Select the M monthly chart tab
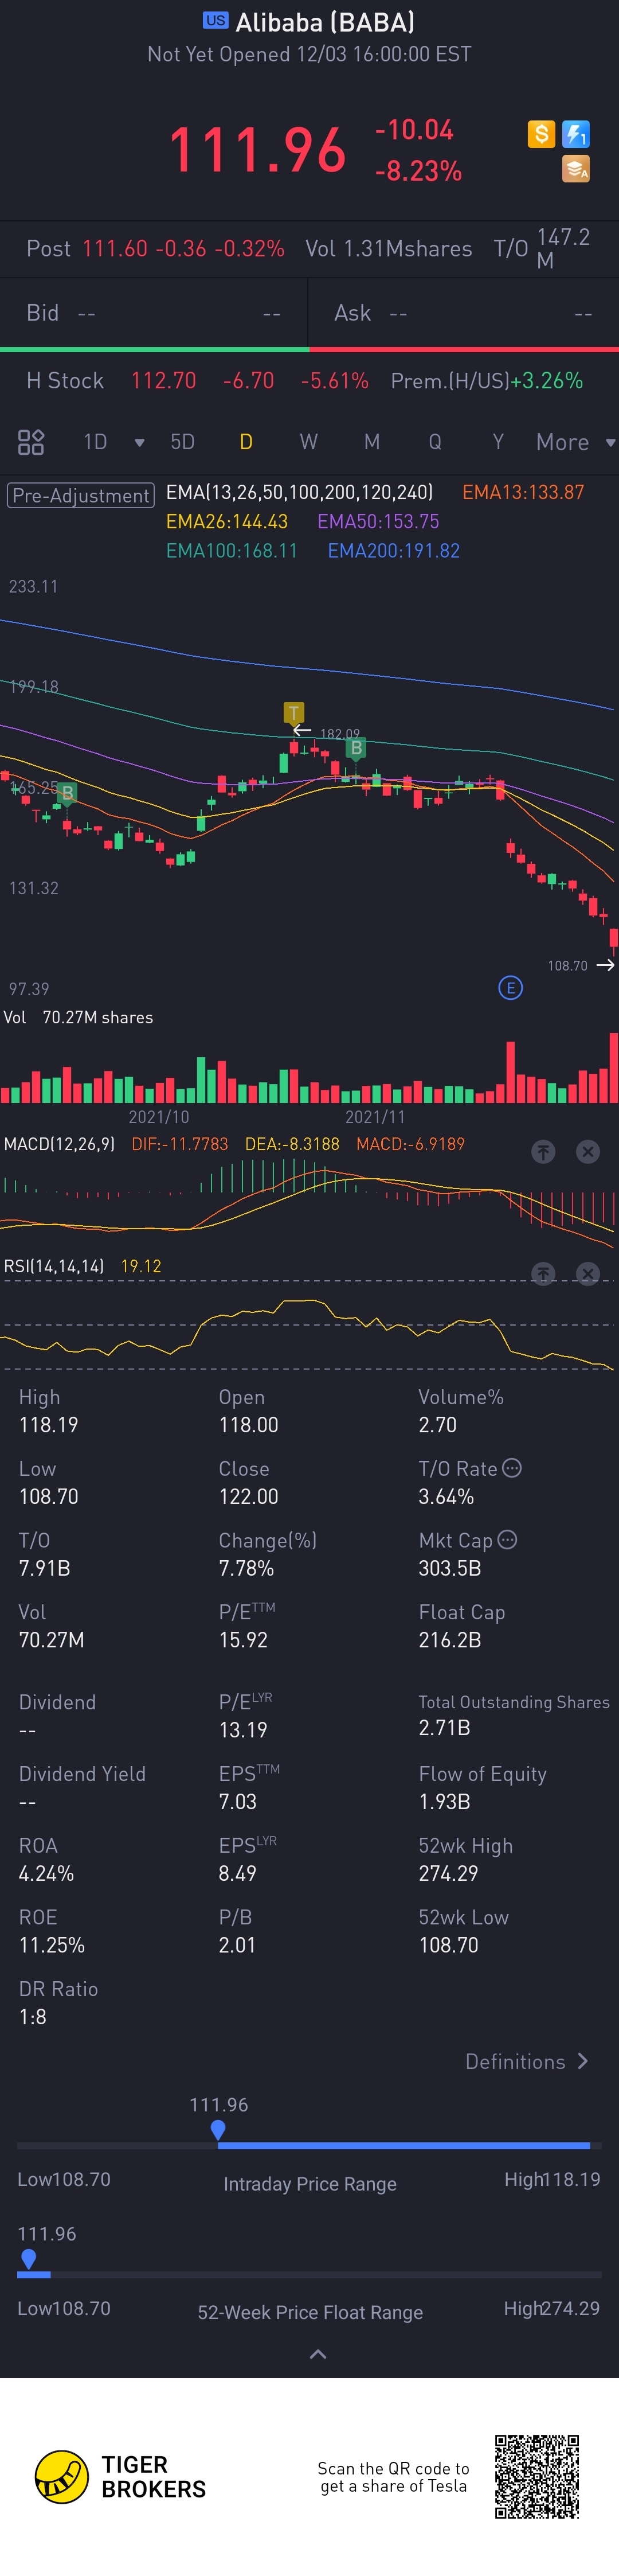Image resolution: width=619 pixels, height=2576 pixels. click(372, 442)
